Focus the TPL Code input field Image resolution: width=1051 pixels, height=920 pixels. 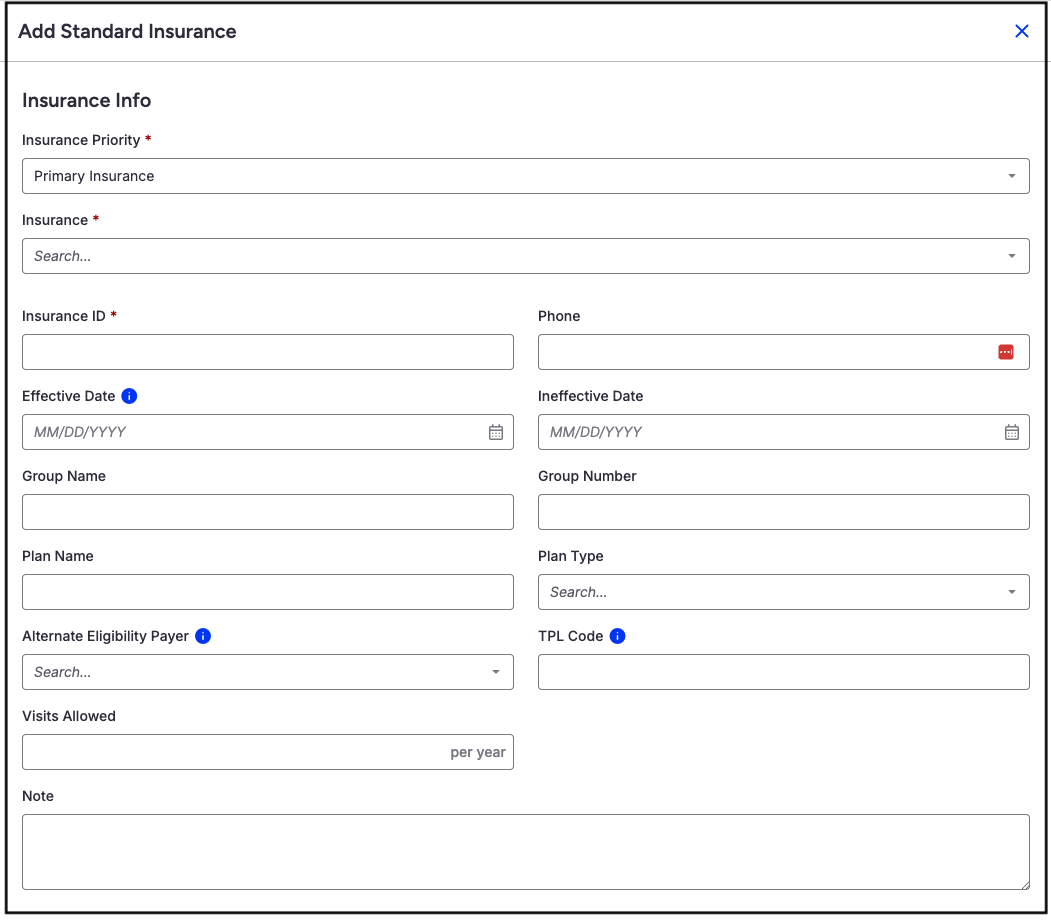[783, 672]
